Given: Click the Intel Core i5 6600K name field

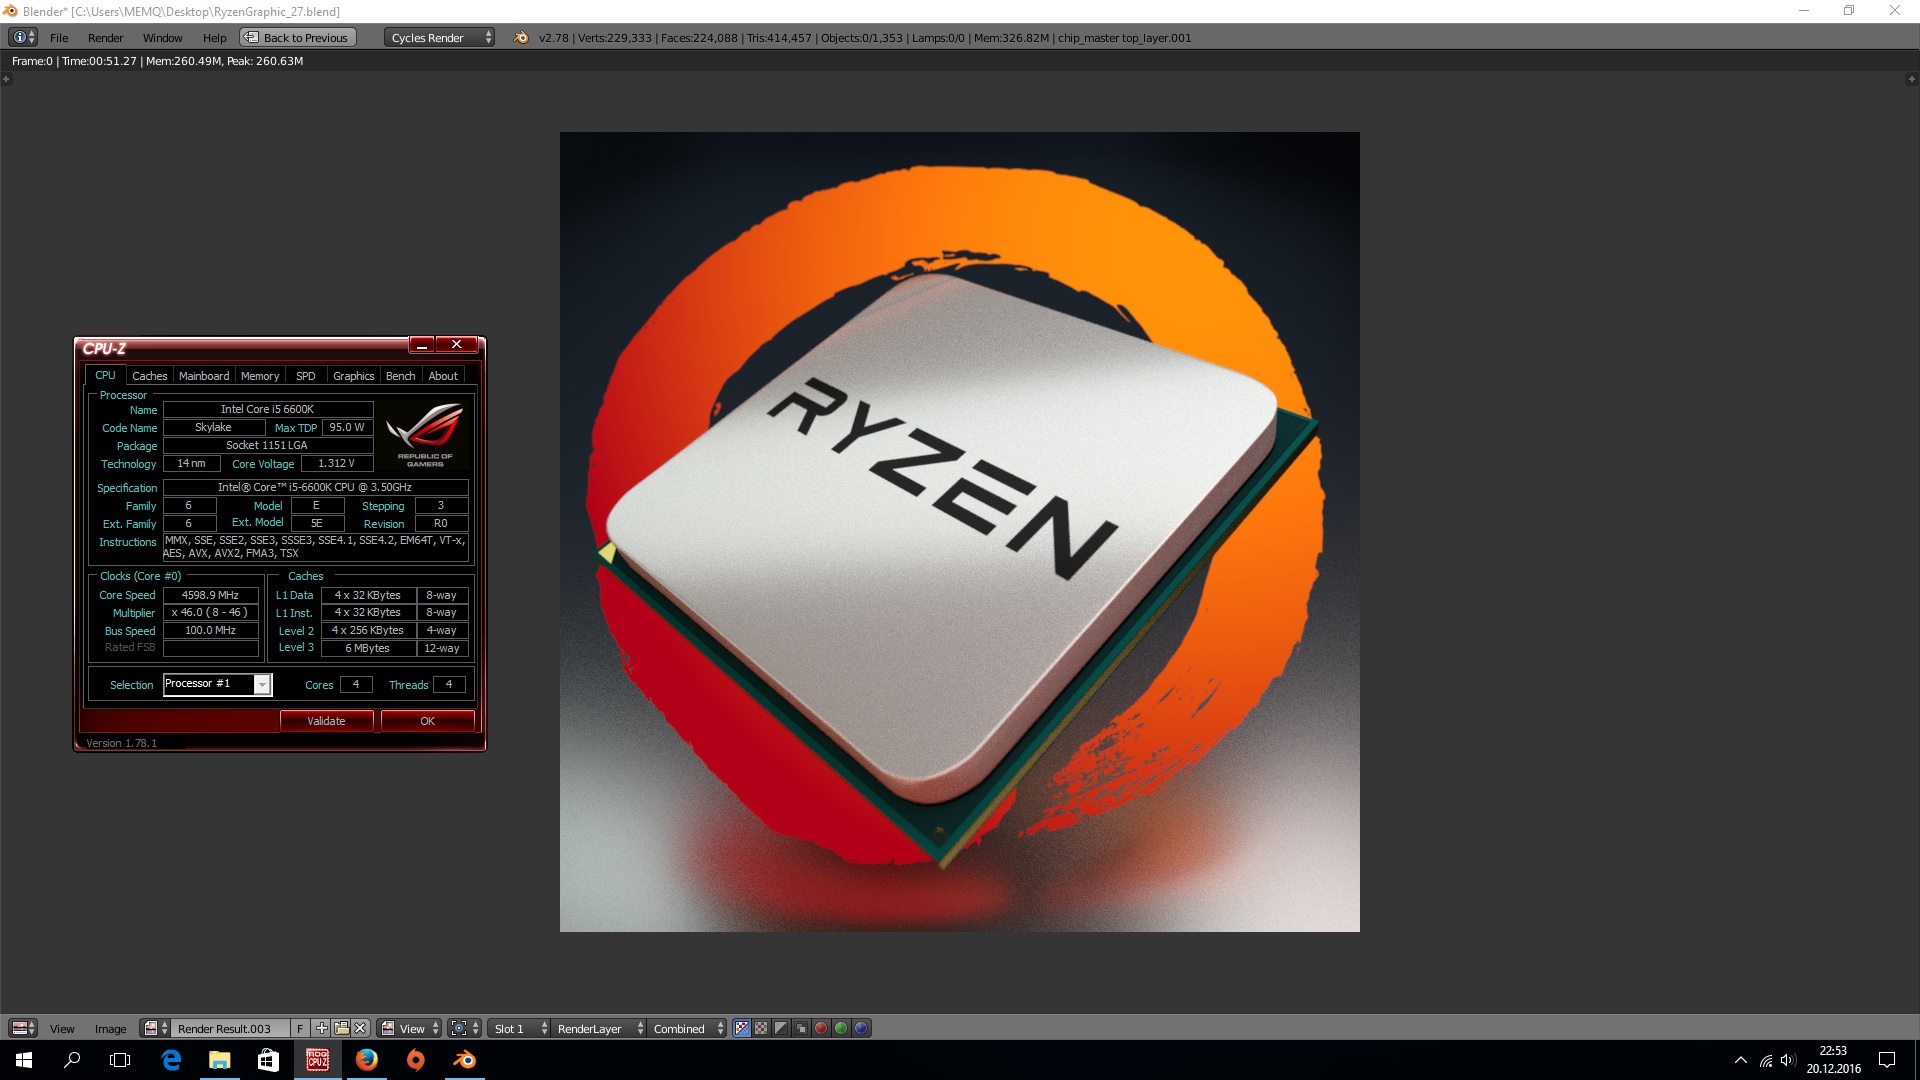Looking at the screenshot, I should click(268, 409).
